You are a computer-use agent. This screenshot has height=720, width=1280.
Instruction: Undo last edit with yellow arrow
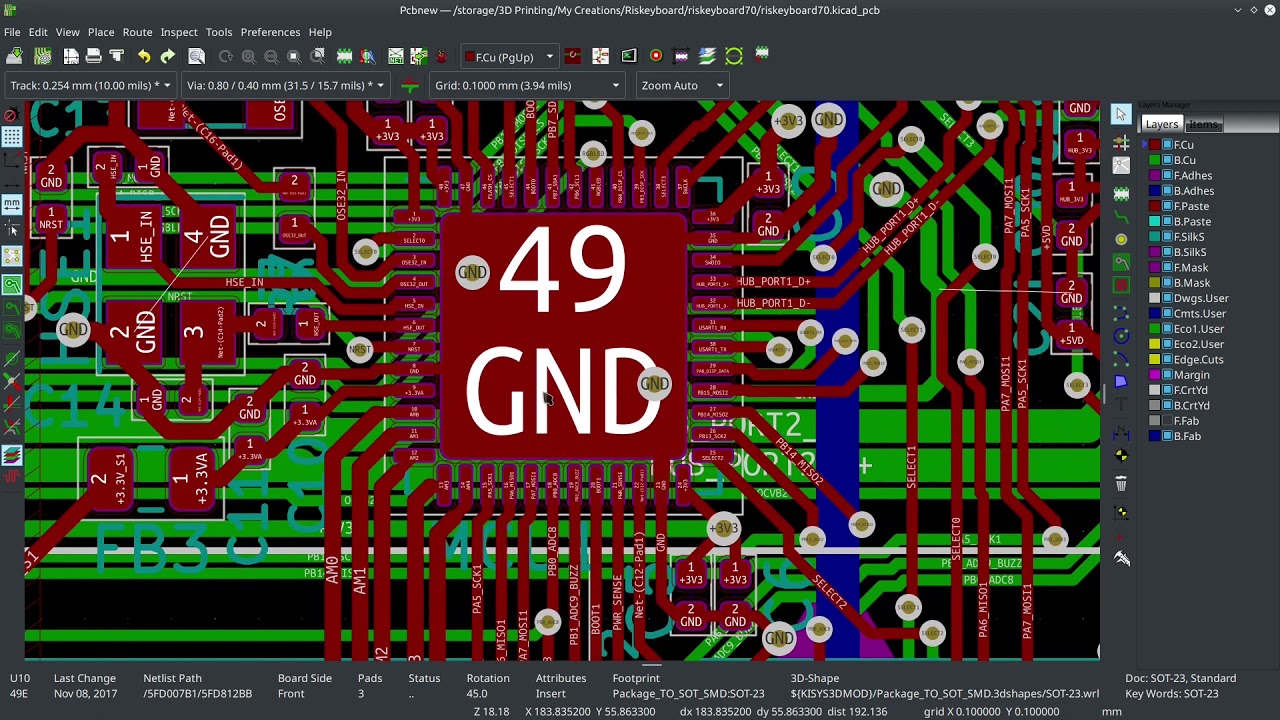click(x=144, y=56)
